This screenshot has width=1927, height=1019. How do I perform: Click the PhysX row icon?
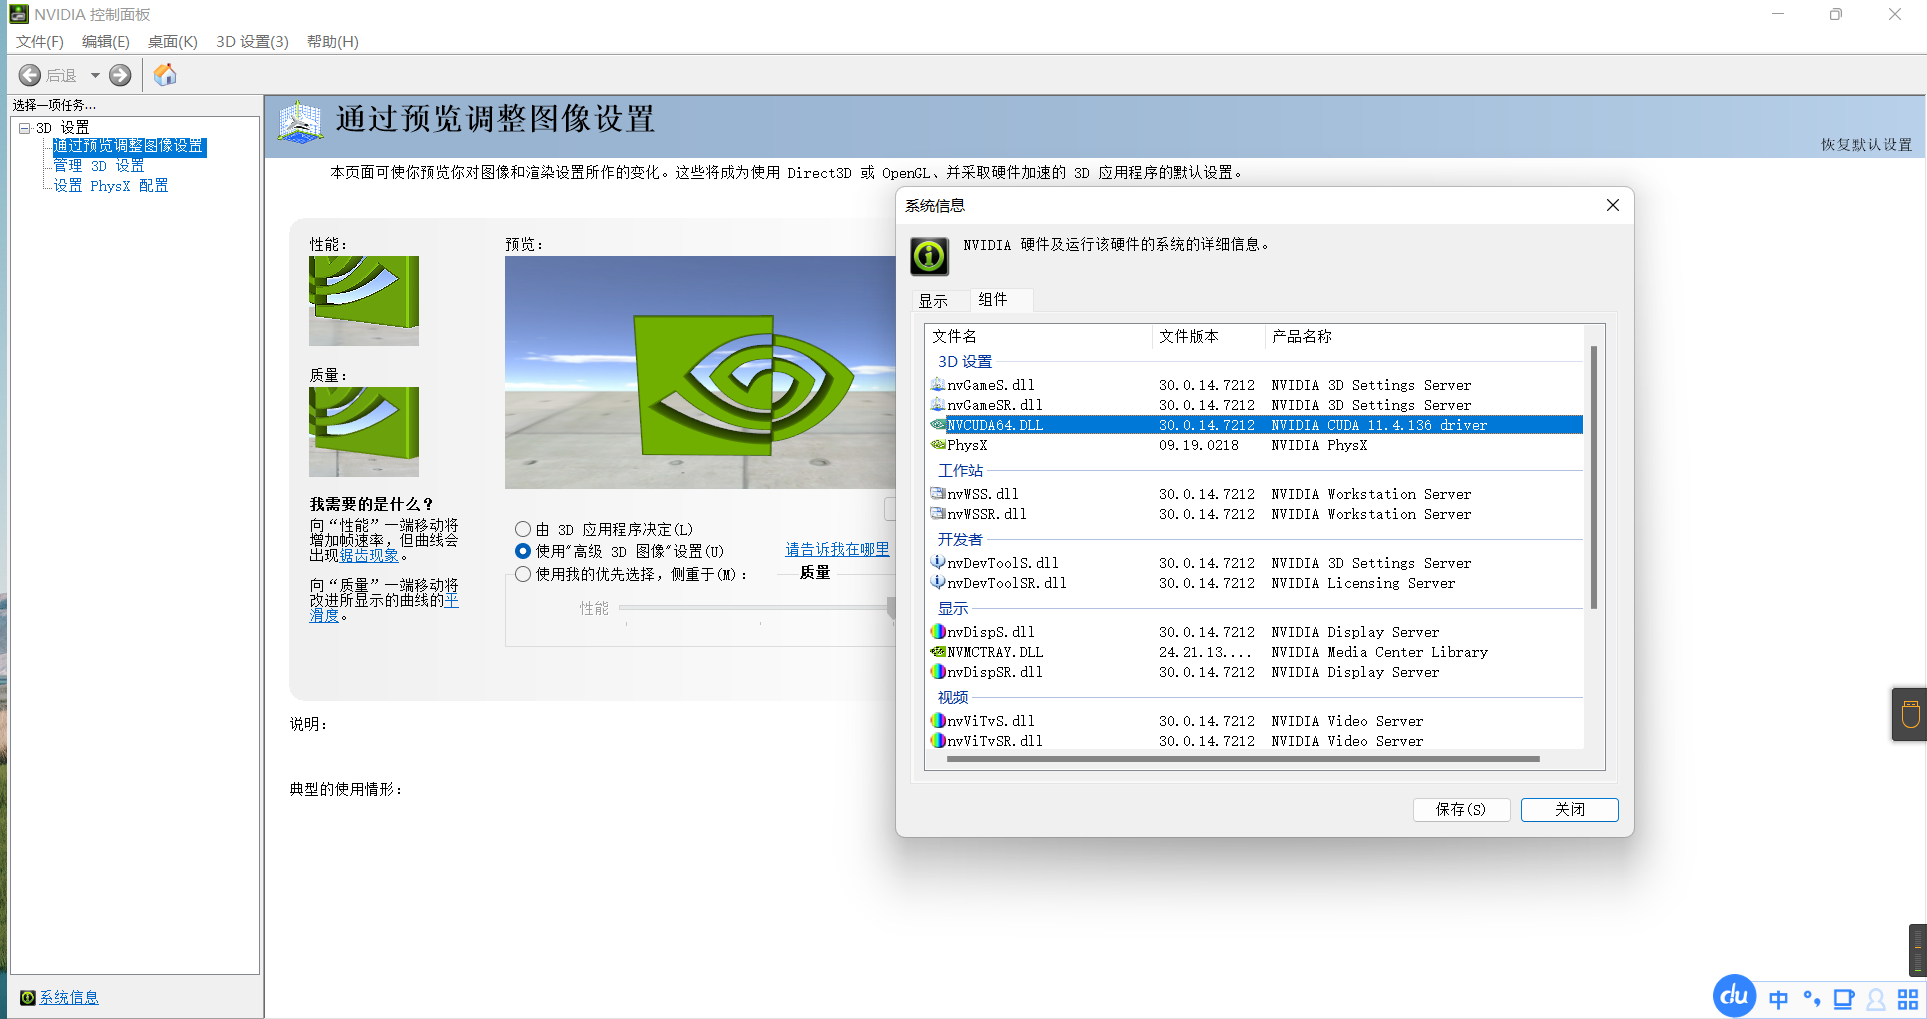coord(938,445)
